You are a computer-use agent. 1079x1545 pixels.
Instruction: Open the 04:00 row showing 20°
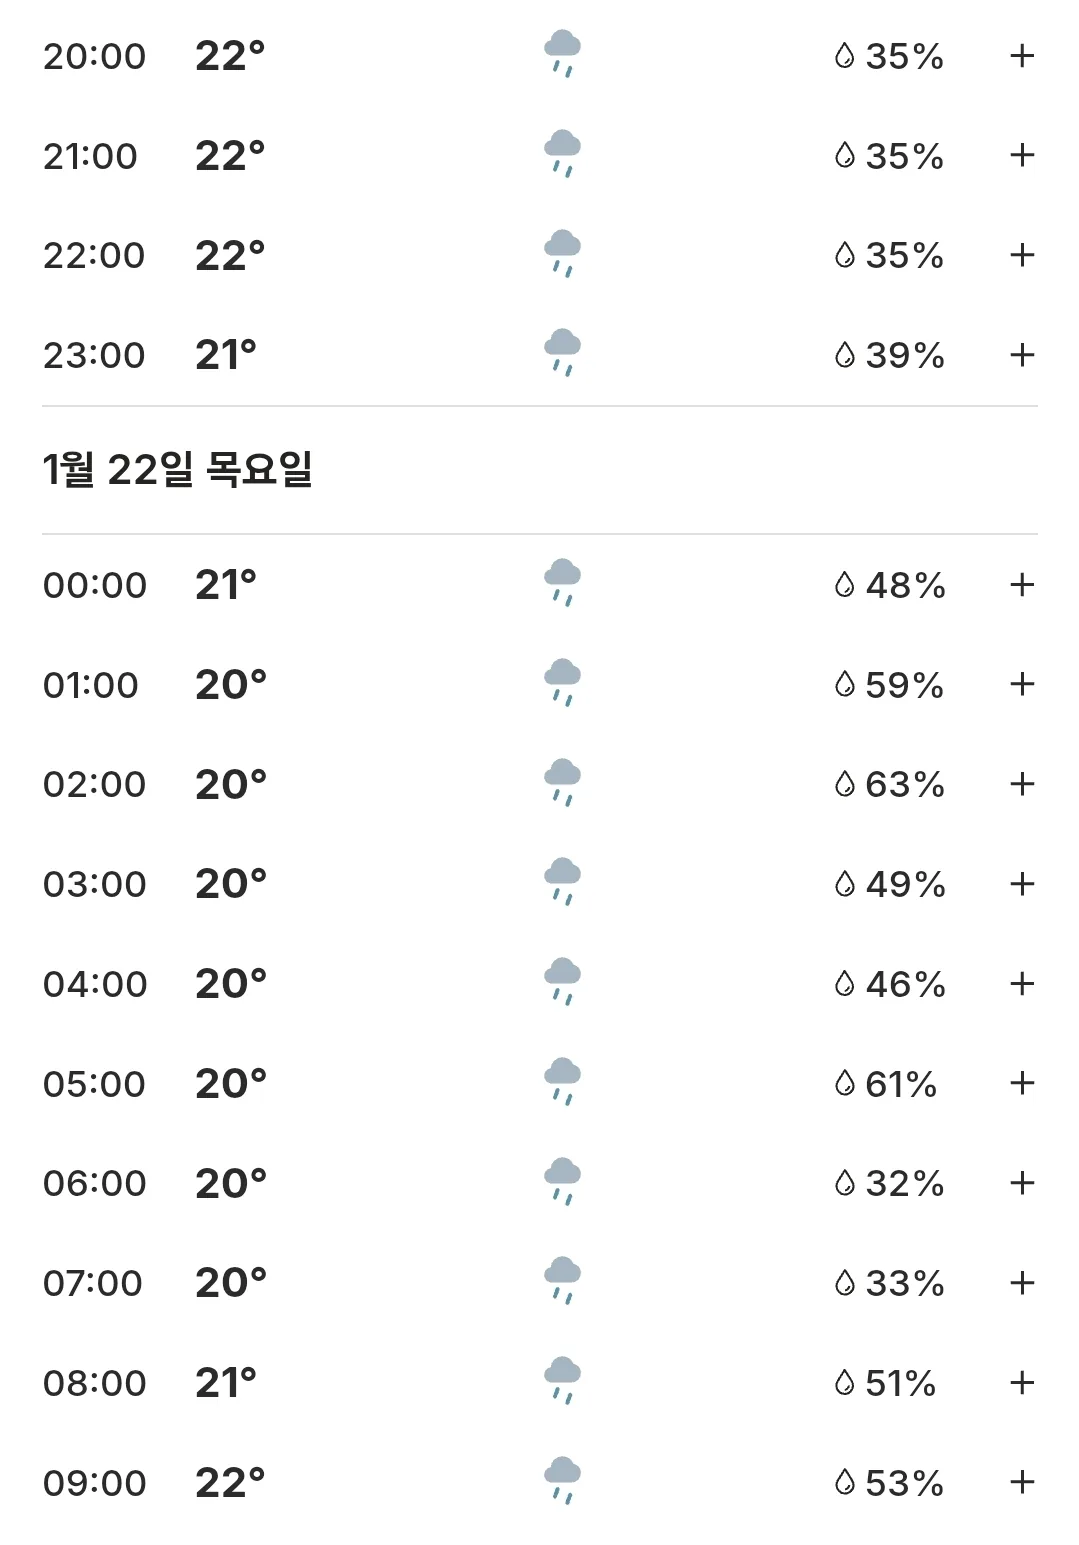[x=540, y=984]
